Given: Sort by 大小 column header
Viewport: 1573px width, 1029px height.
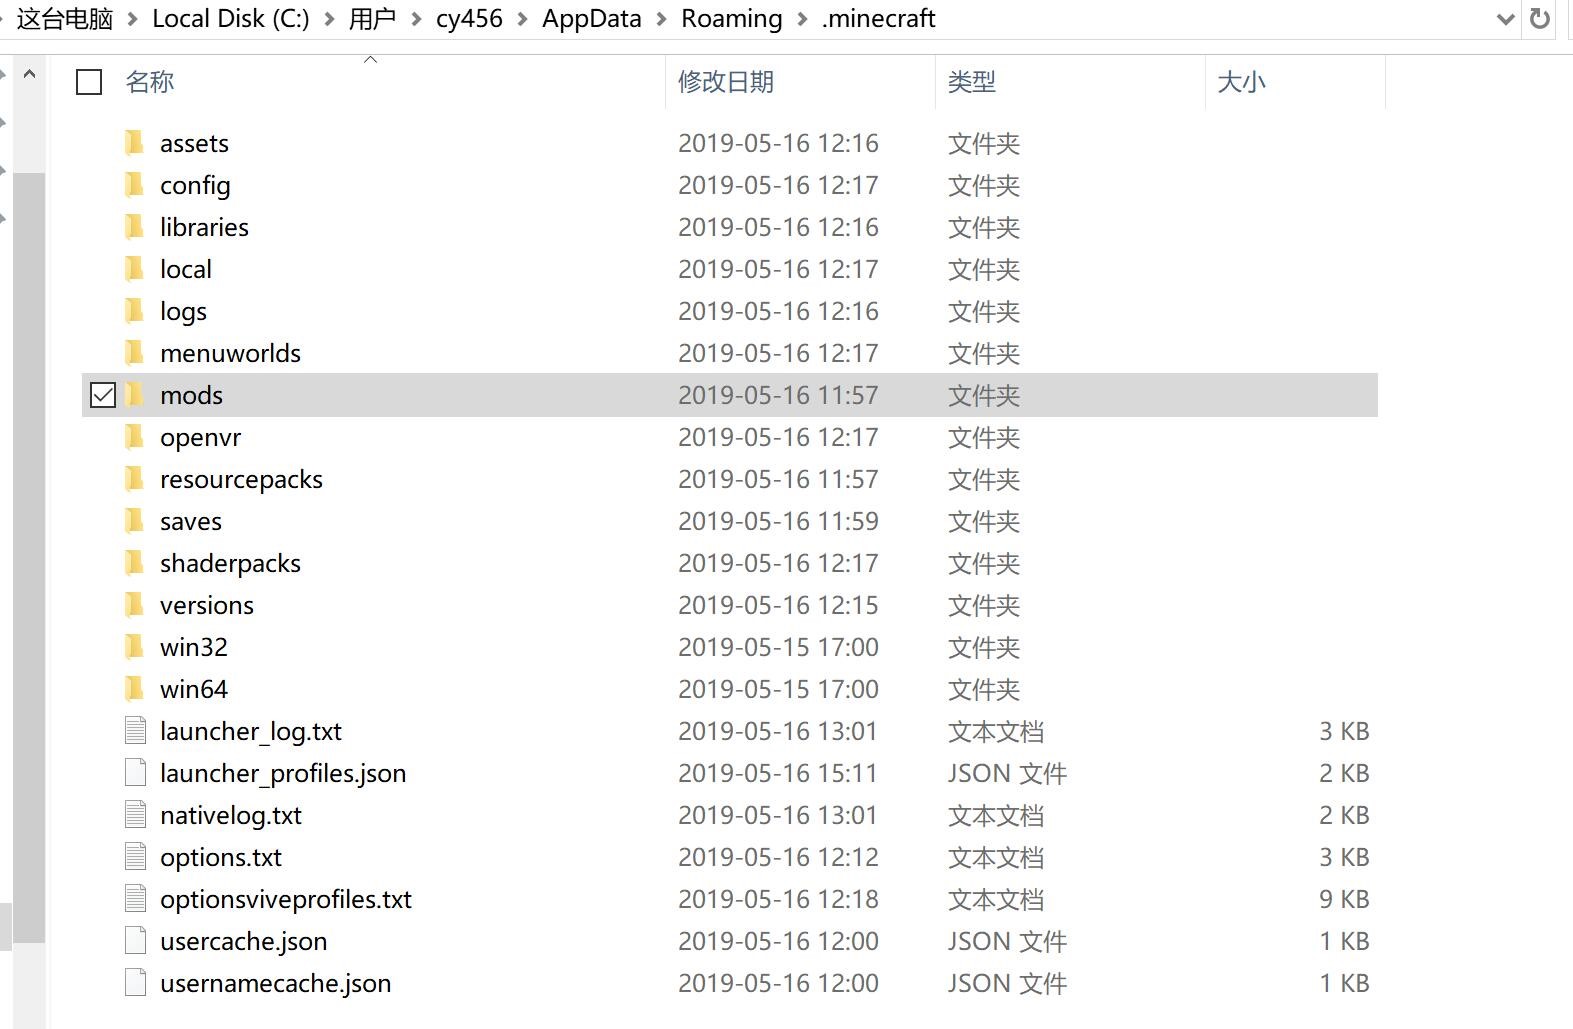Looking at the screenshot, I should pyautogui.click(x=1241, y=82).
